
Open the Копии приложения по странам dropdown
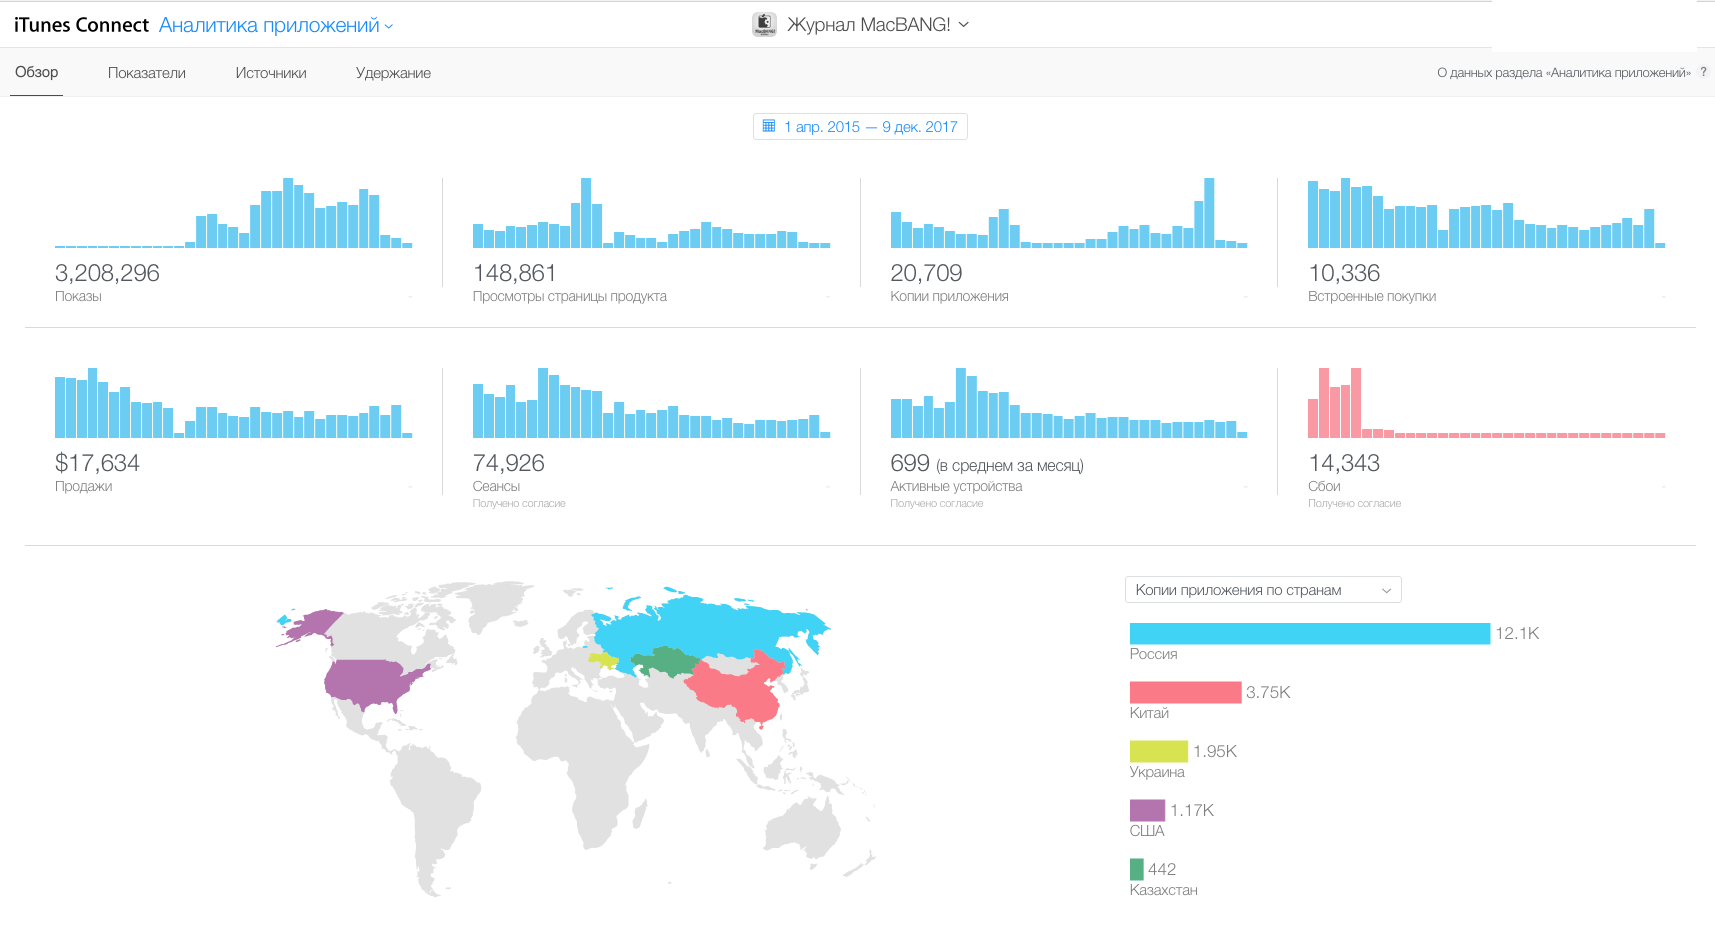1262,590
